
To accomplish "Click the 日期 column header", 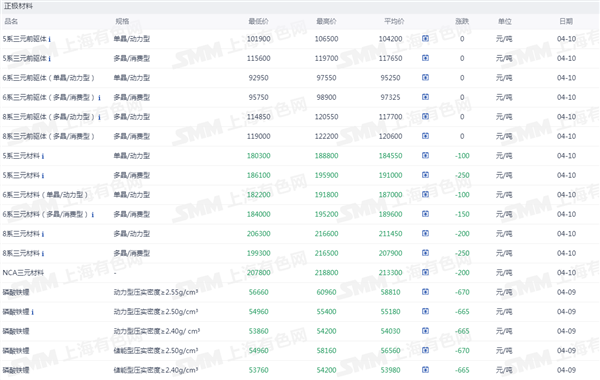I will [x=566, y=21].
